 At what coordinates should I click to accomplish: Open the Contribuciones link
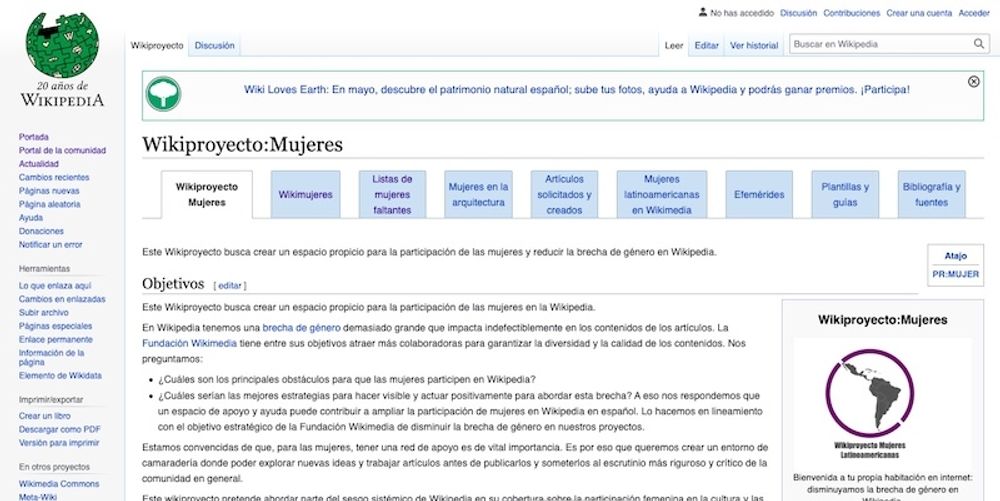[x=851, y=13]
